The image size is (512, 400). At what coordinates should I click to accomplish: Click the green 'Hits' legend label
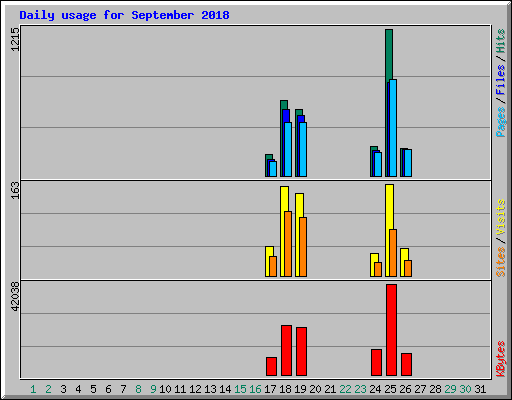(x=500, y=41)
